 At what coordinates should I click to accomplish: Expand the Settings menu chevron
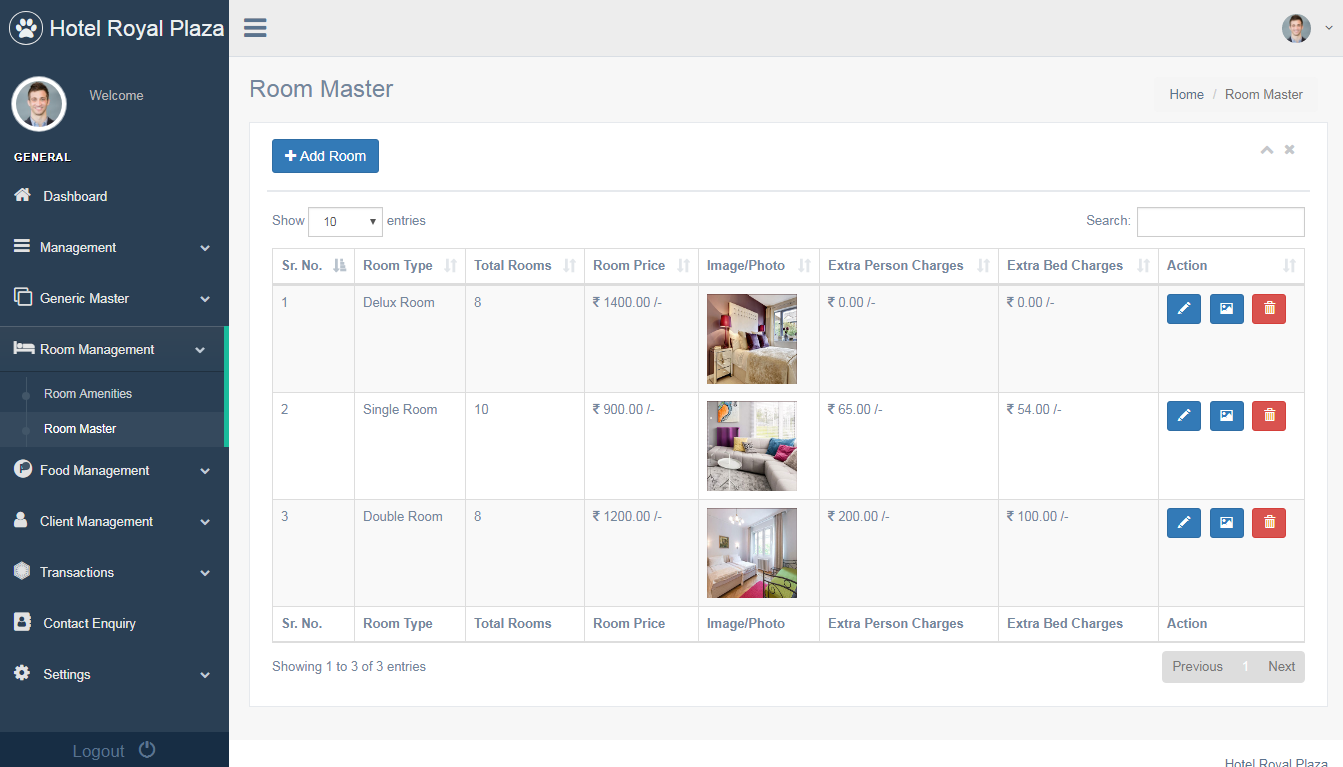point(205,675)
